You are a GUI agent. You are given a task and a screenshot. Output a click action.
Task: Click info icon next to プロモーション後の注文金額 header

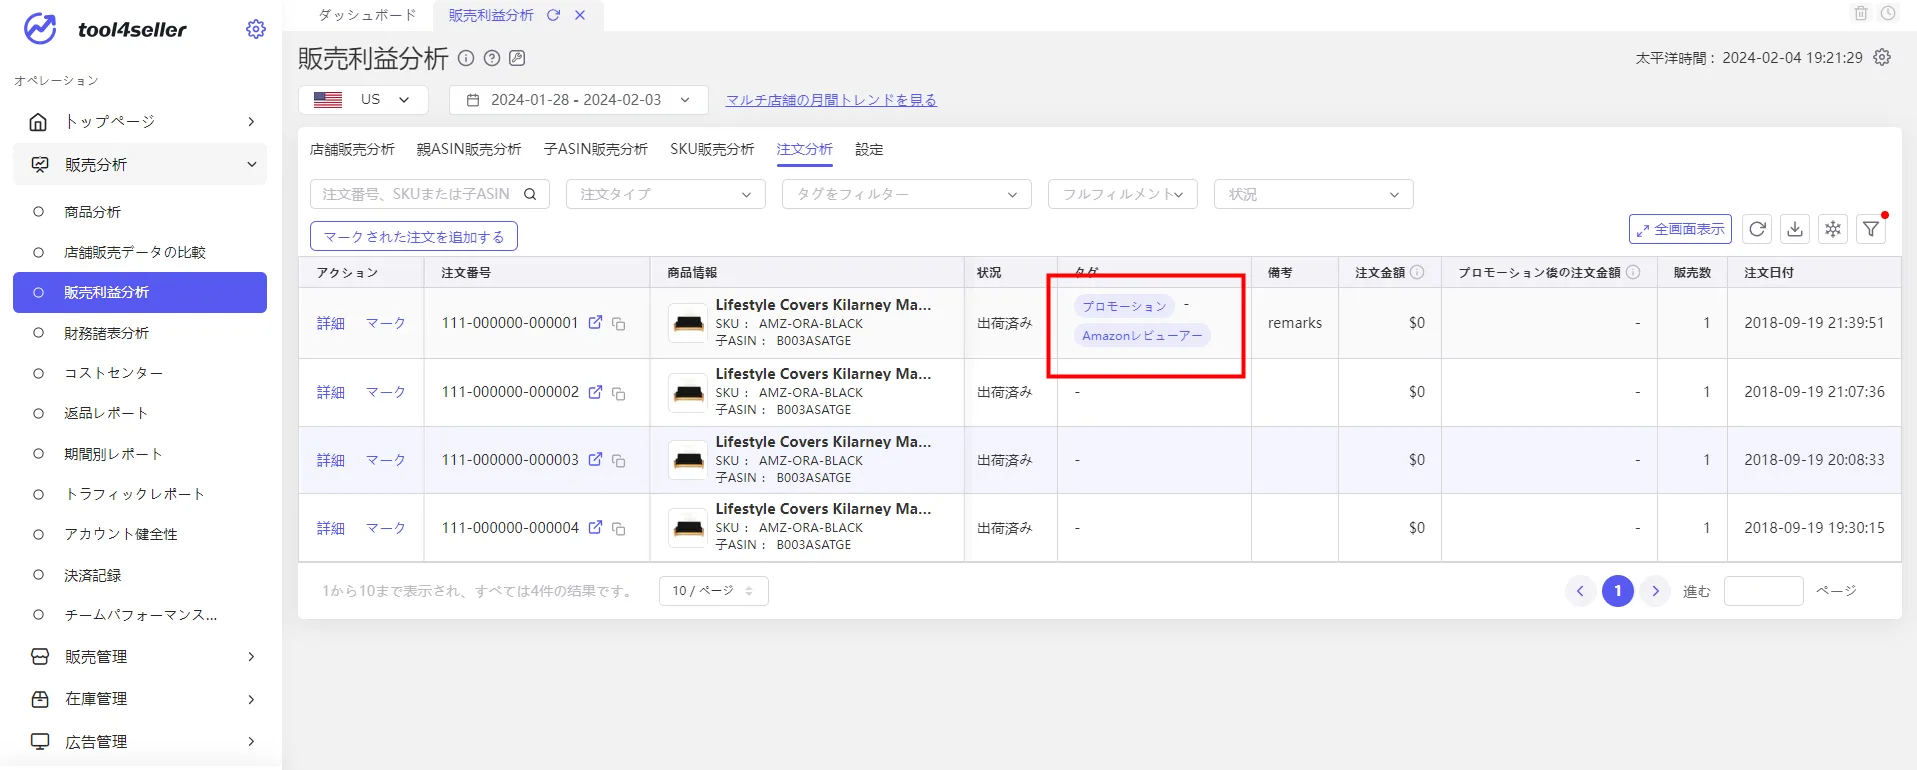click(x=1633, y=272)
